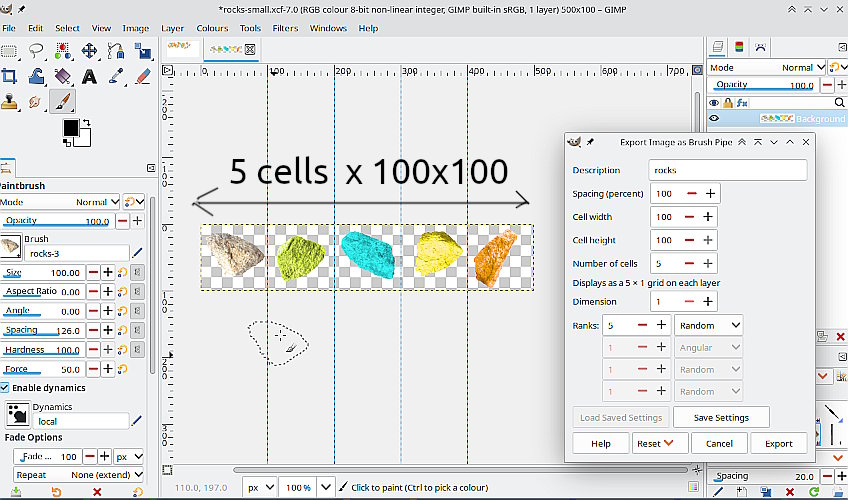This screenshot has width=848, height=500.
Task: Select the Text tool
Action: coord(89,76)
